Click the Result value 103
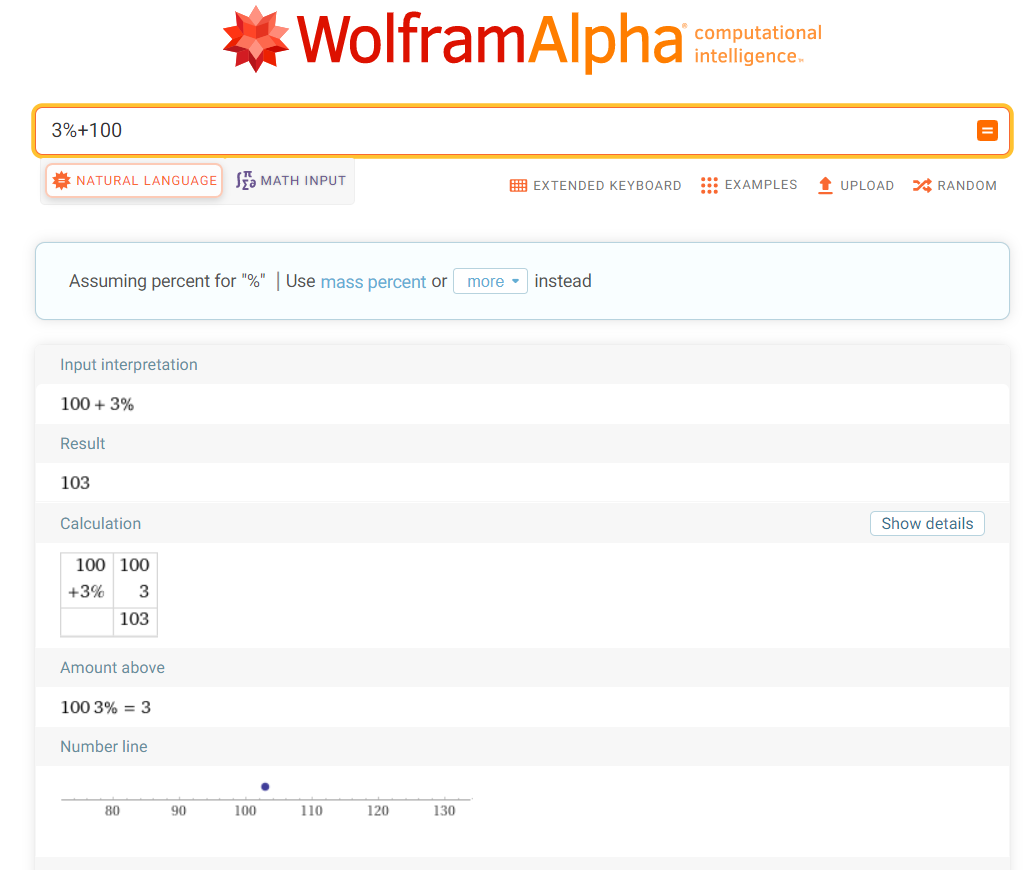This screenshot has height=870, width=1024. click(x=75, y=483)
